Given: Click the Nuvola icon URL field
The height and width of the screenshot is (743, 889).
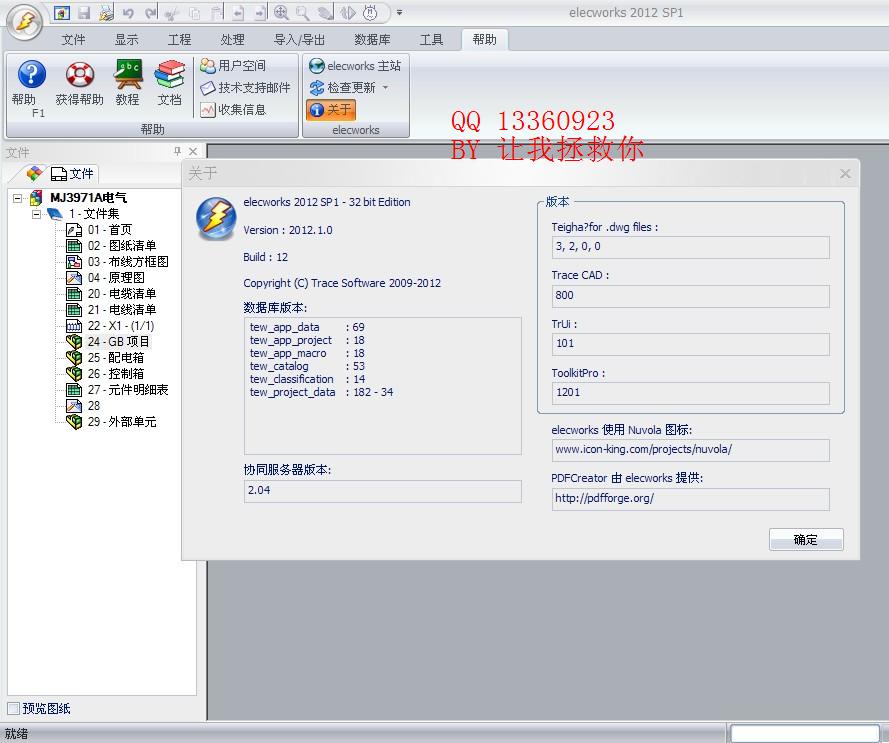Looking at the screenshot, I should tap(691, 450).
